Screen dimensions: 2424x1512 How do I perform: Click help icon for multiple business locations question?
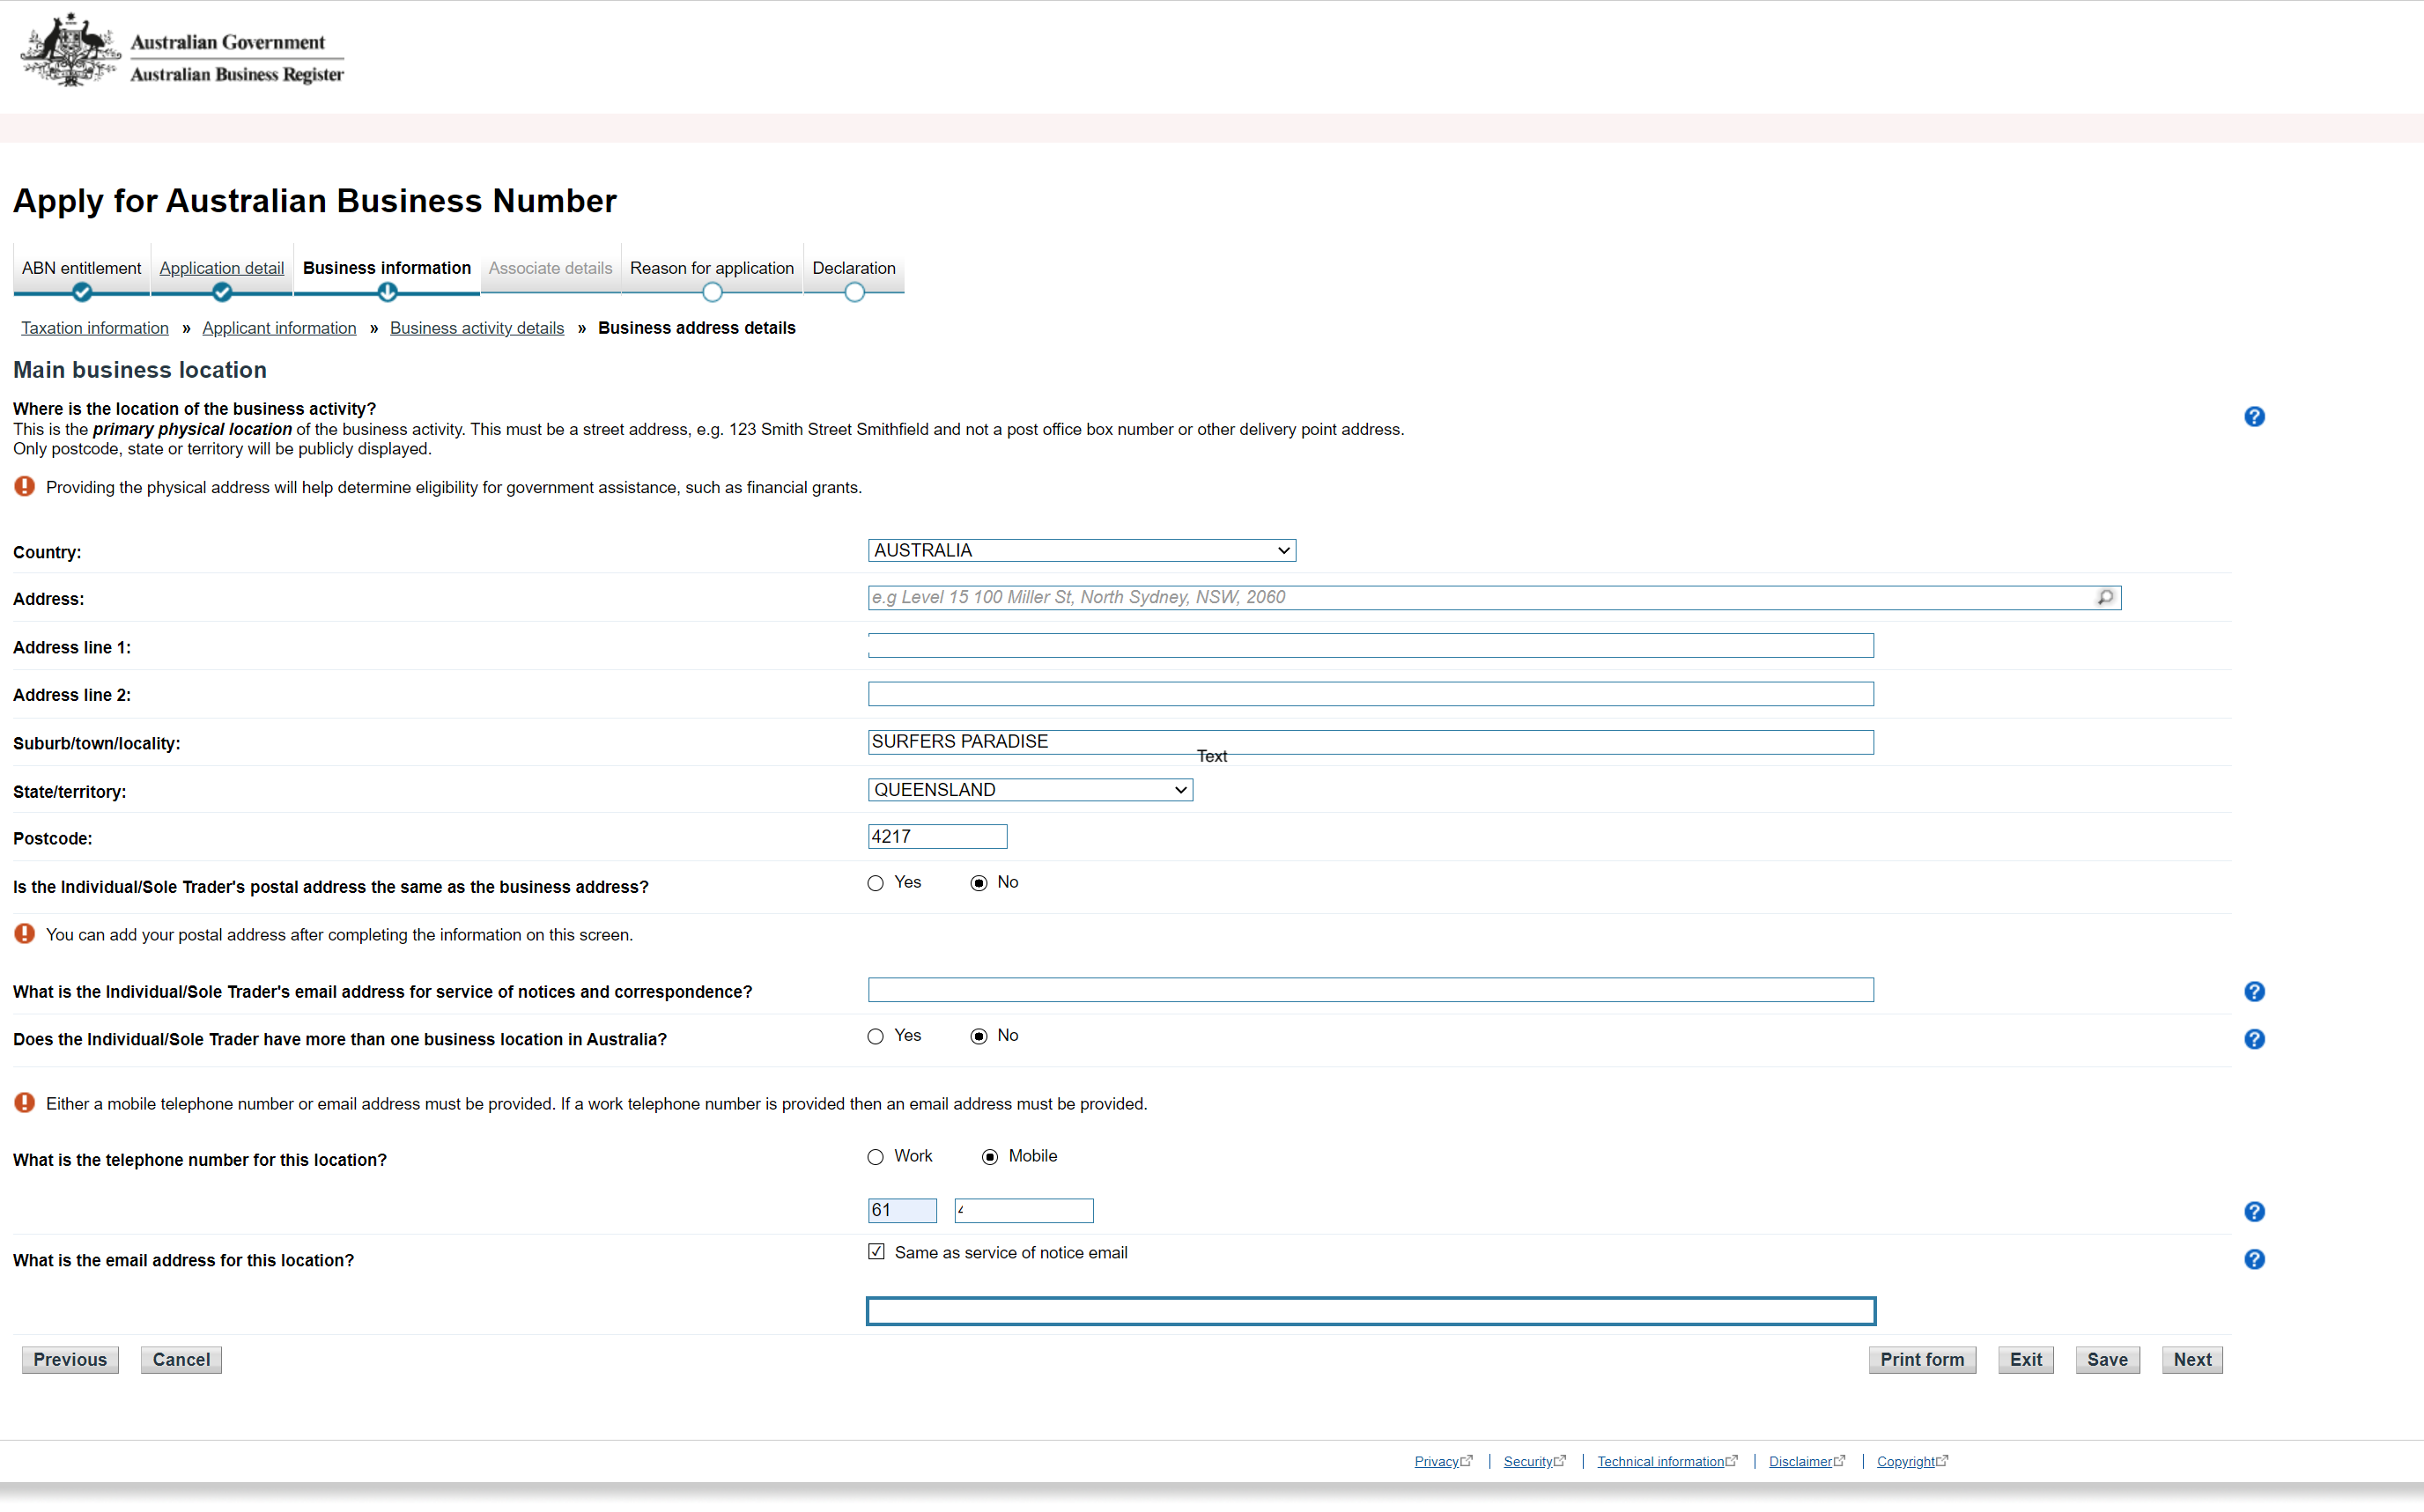click(2253, 1039)
